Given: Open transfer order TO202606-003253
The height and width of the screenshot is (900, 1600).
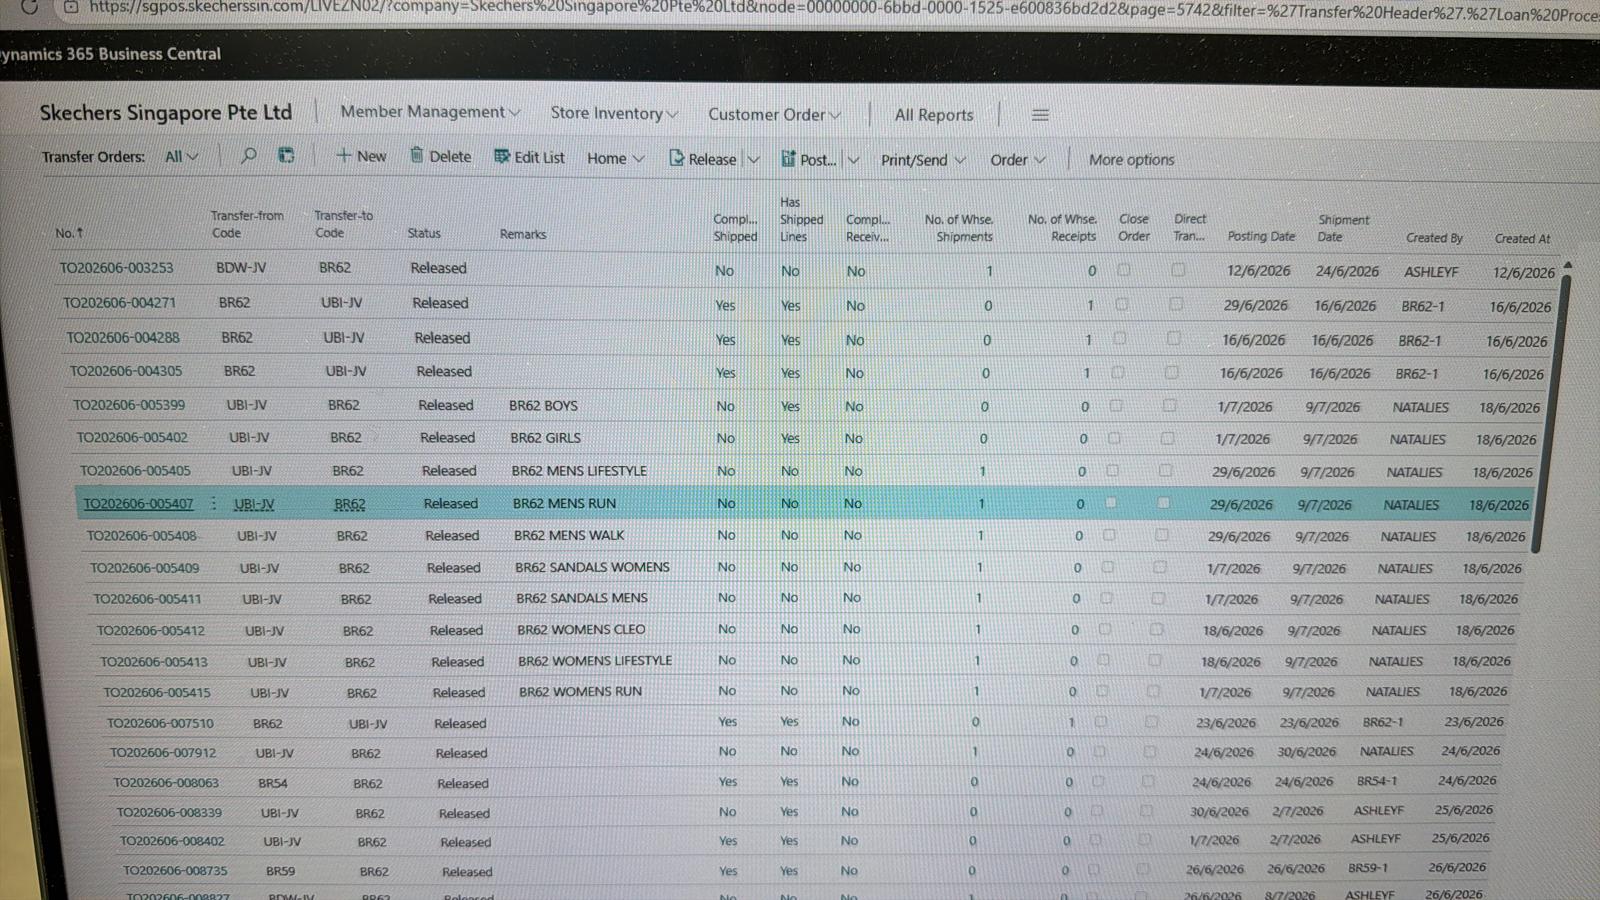Looking at the screenshot, I should (x=116, y=268).
